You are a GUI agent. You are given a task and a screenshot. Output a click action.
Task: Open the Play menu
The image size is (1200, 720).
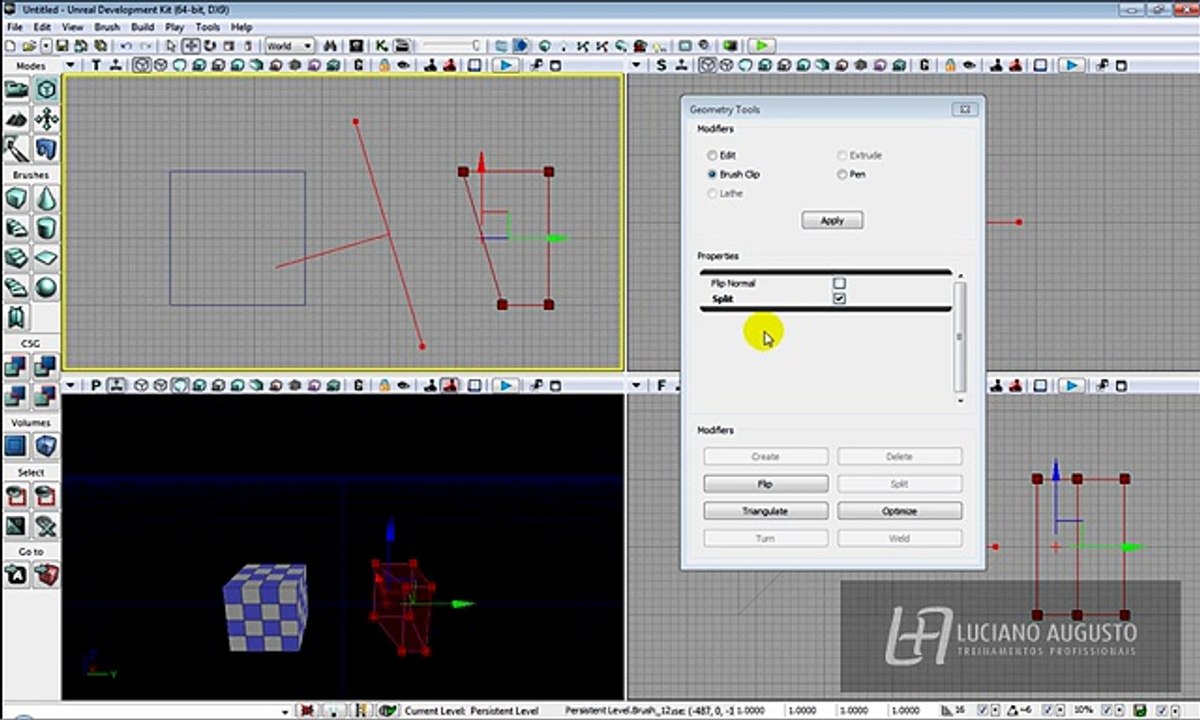point(174,27)
